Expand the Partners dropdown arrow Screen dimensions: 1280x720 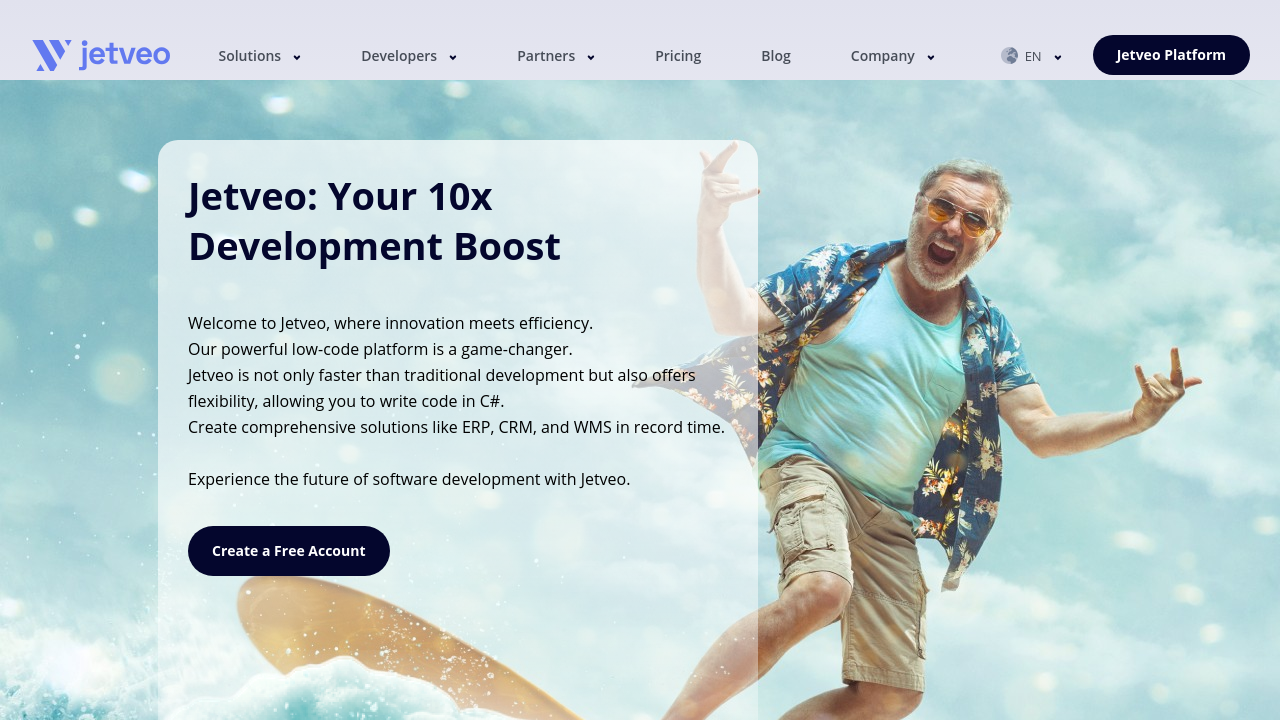(591, 57)
